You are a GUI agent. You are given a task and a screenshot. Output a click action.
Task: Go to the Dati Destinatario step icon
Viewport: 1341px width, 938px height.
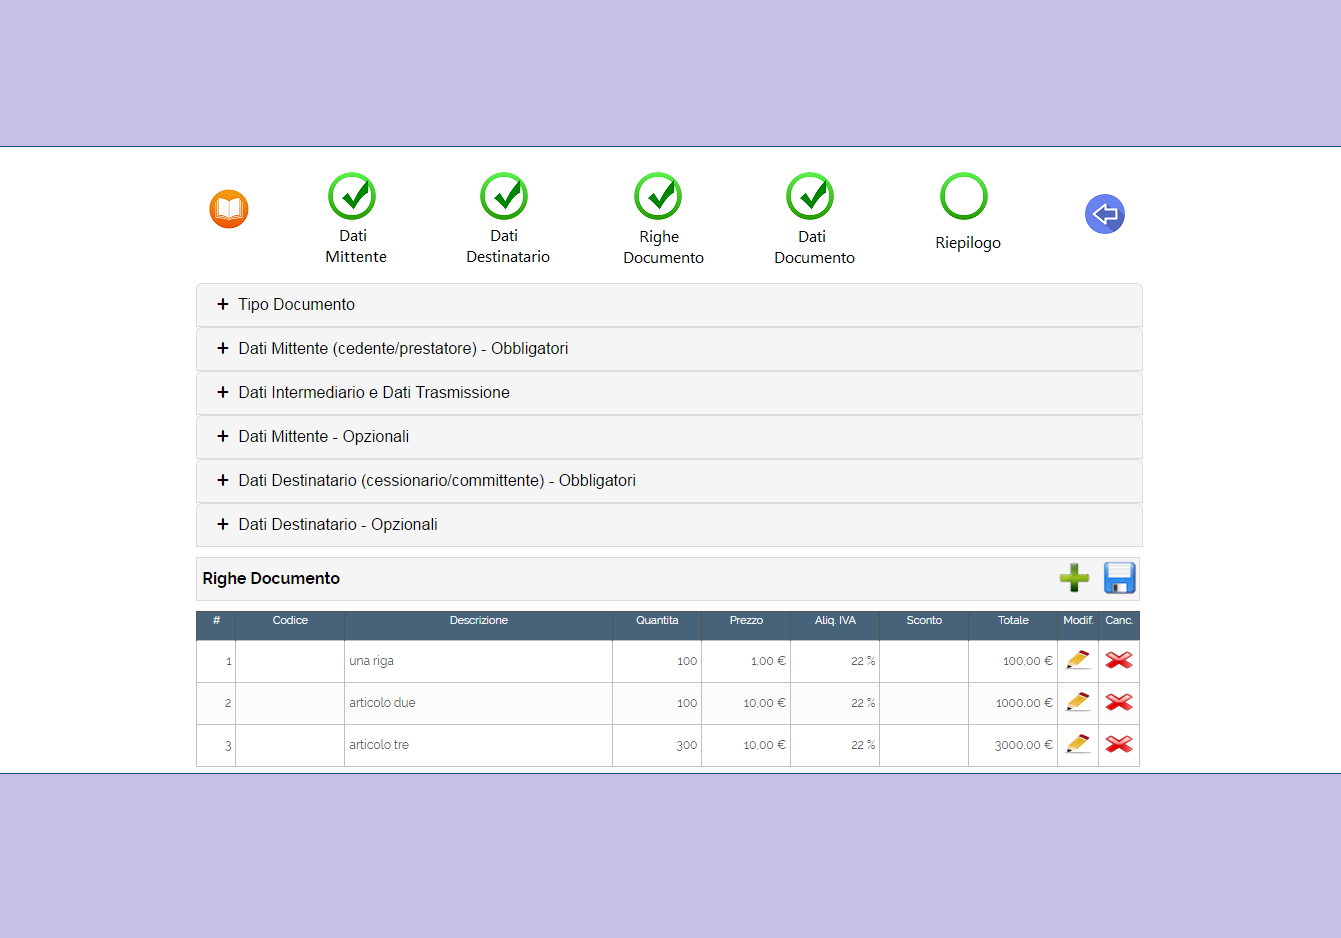pyautogui.click(x=504, y=196)
